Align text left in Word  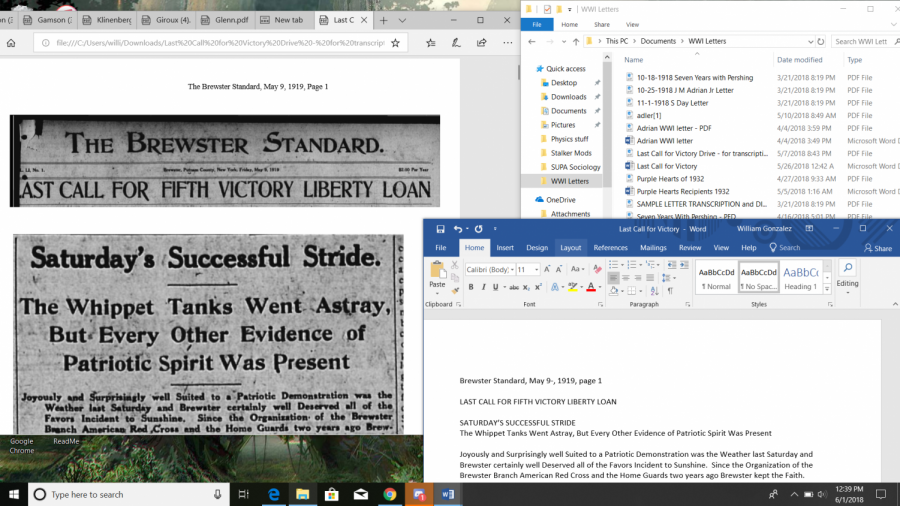613,278
